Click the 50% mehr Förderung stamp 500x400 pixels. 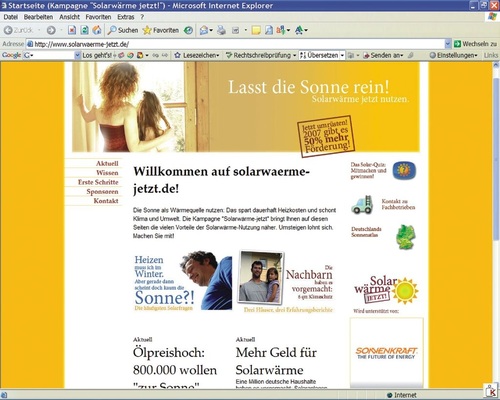point(326,136)
